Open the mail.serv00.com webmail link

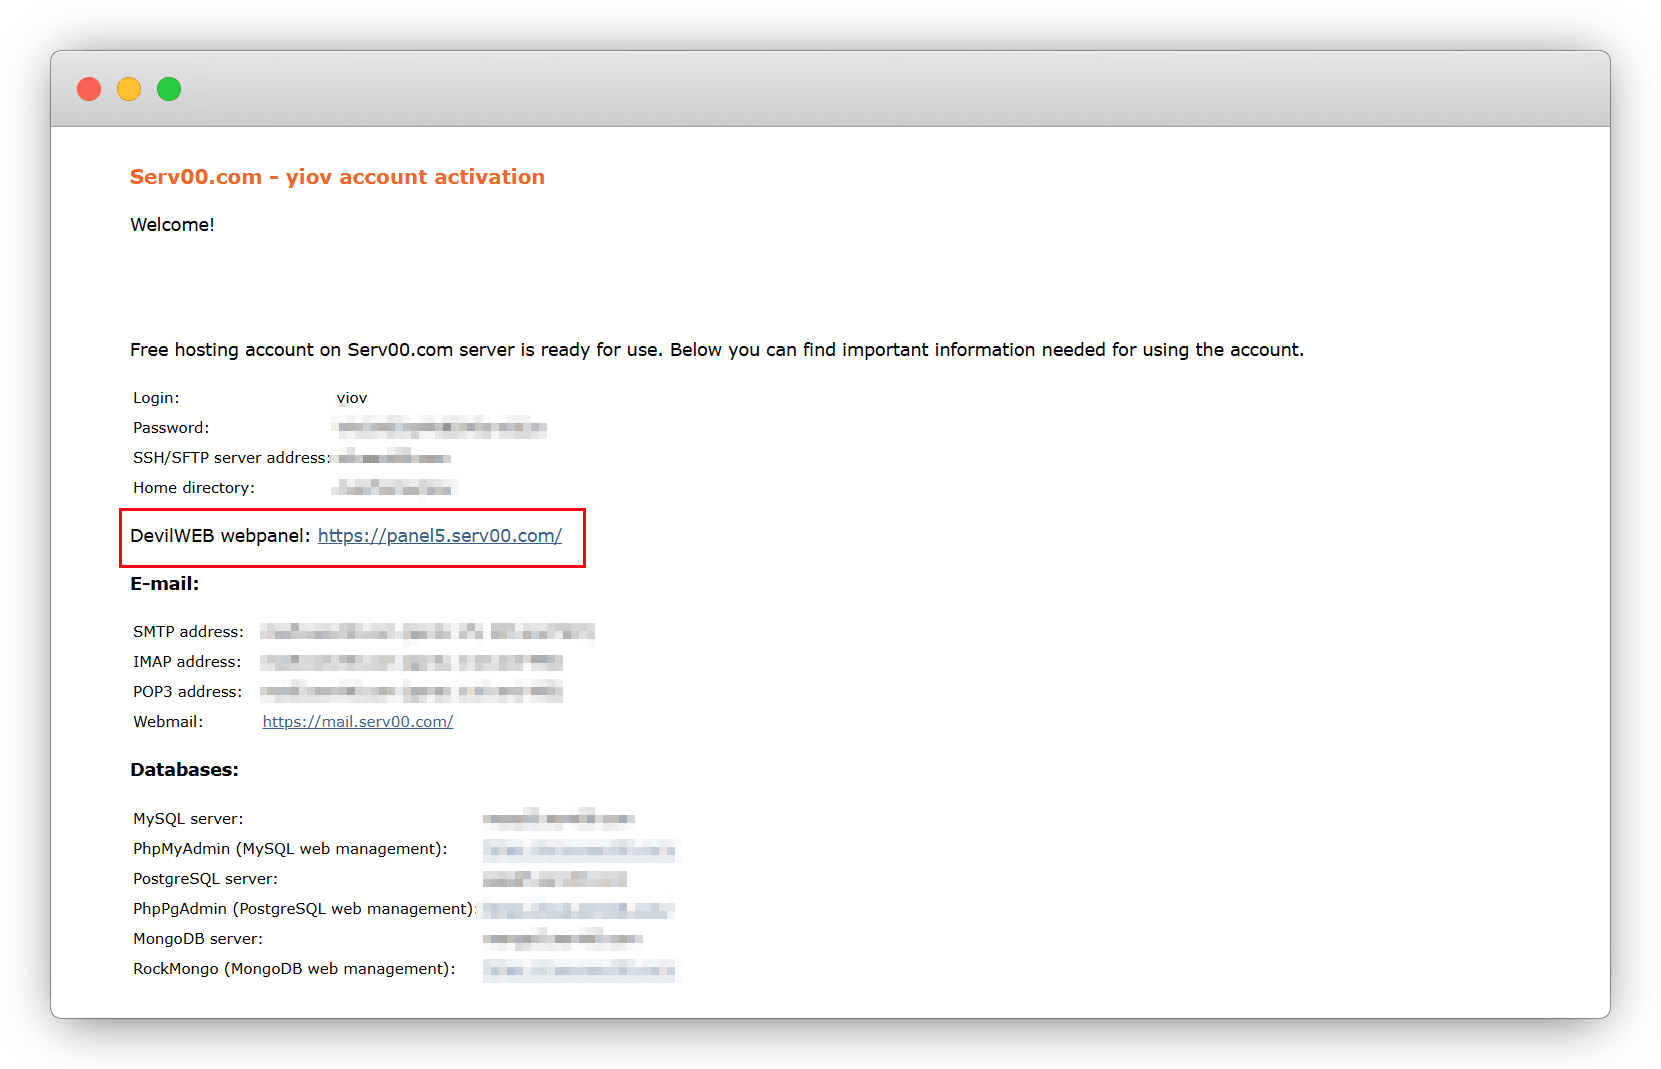click(357, 722)
